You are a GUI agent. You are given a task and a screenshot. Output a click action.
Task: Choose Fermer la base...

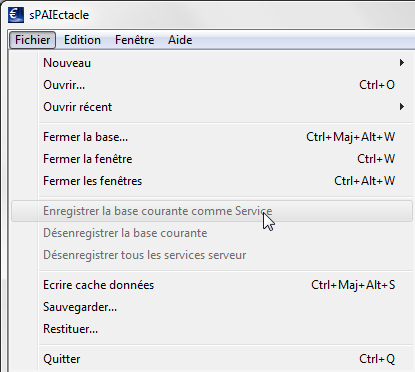pyautogui.click(x=212, y=137)
